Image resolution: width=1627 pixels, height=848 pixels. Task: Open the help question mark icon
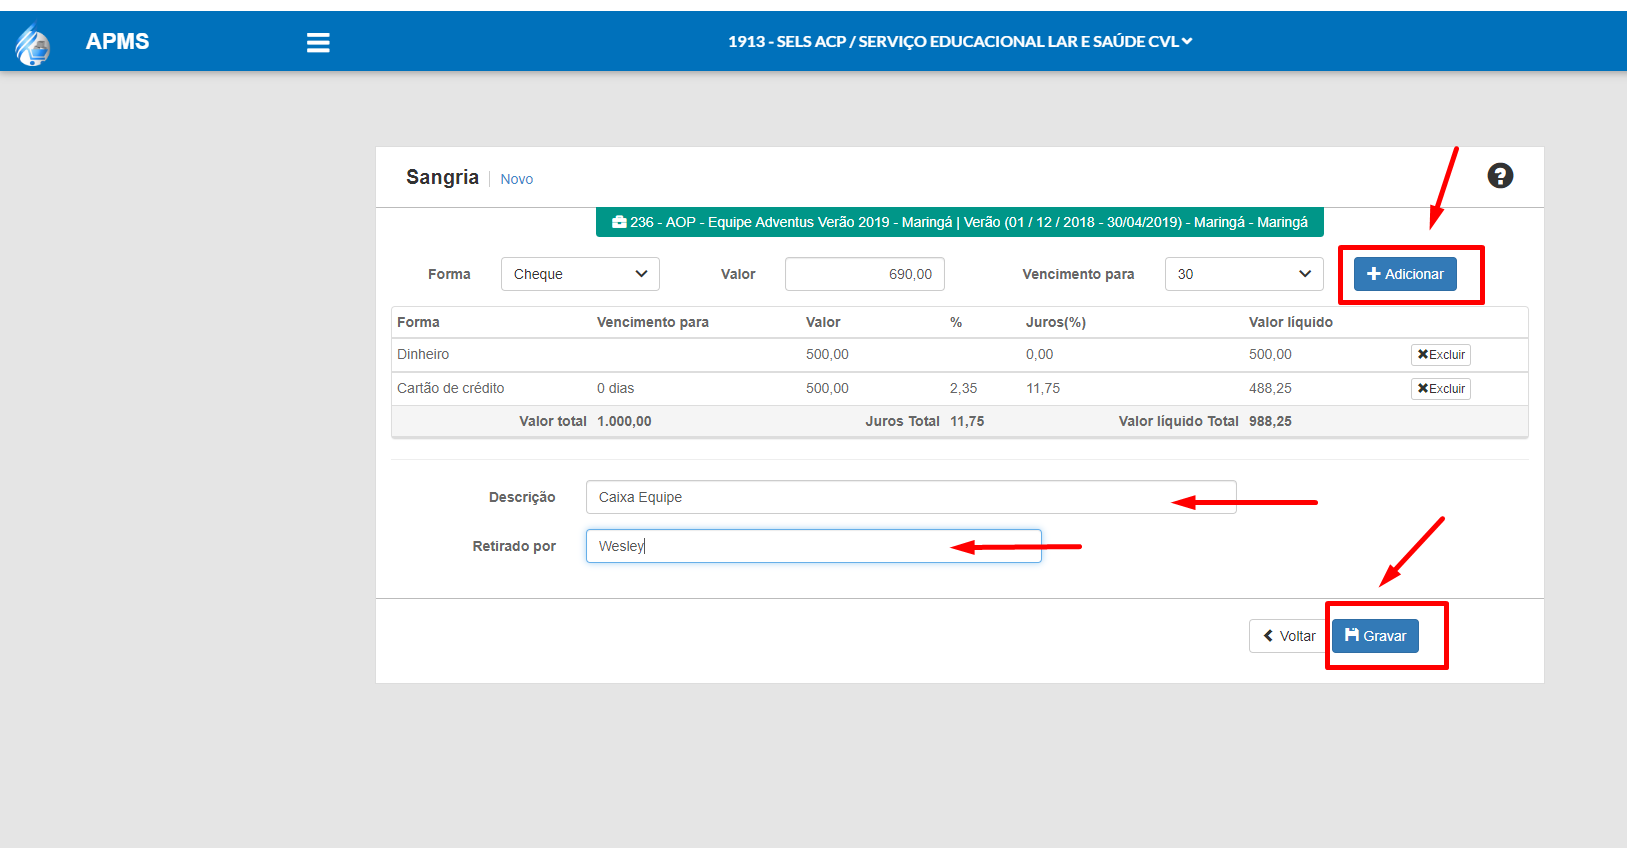coord(1500,176)
